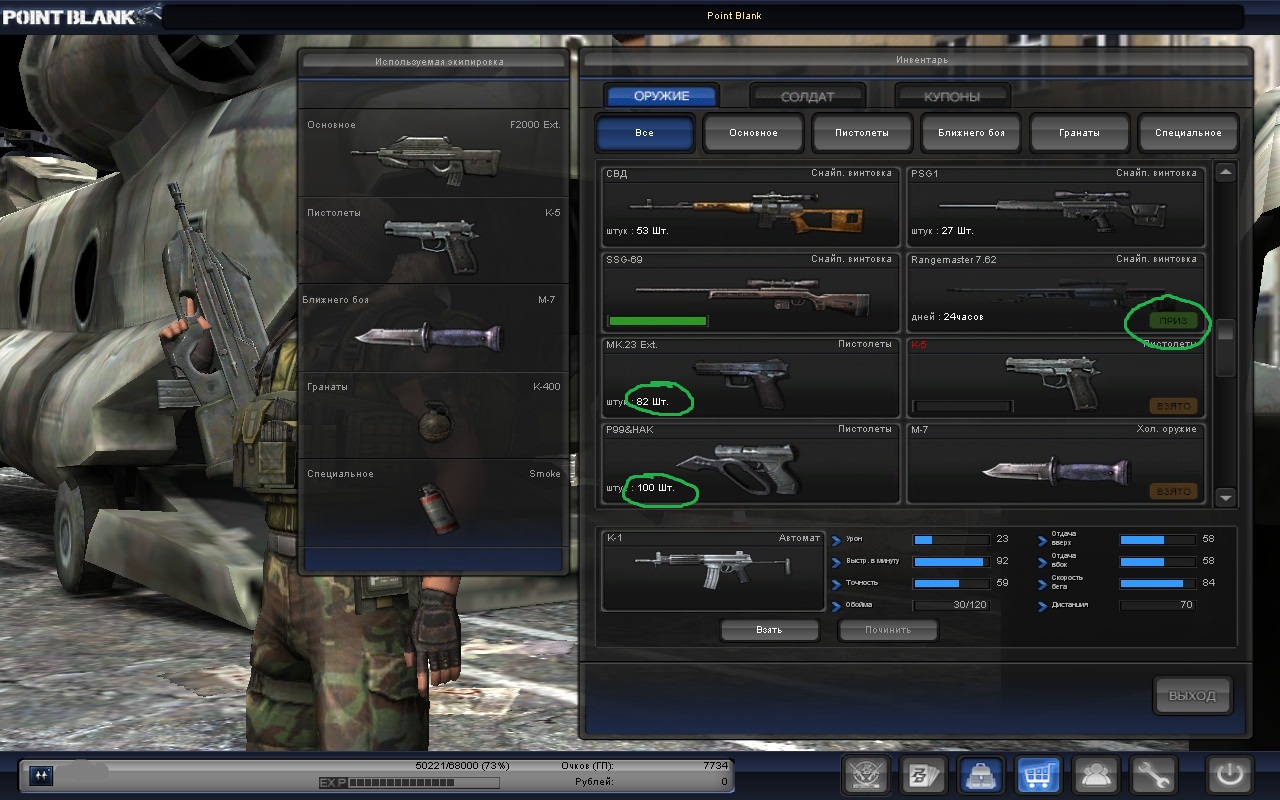Select the MK.23 Ext. pistol card
This screenshot has width=1280, height=800.
[751, 377]
